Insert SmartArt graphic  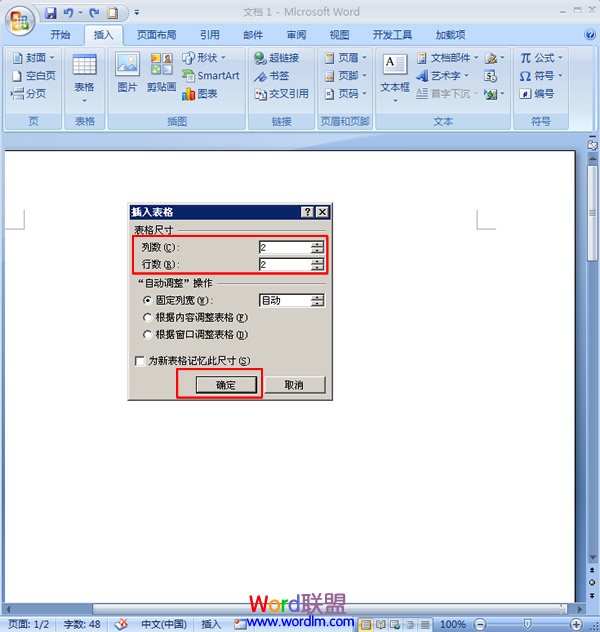[x=210, y=75]
